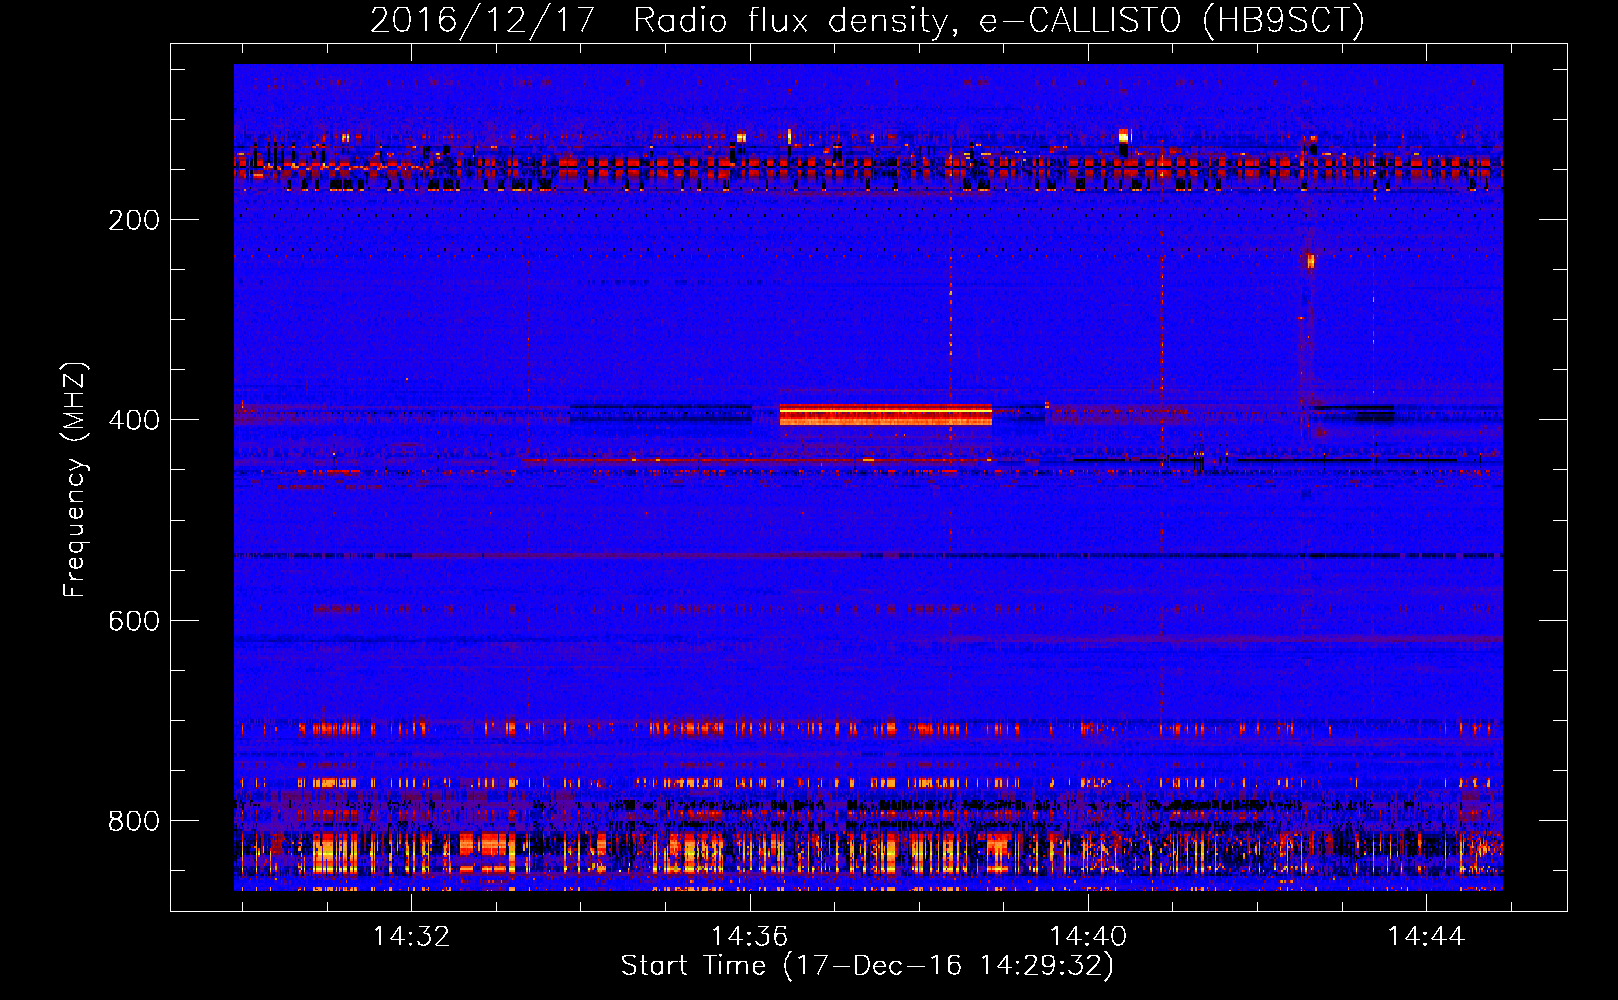The image size is (1618, 1000).
Task: Click the 14:36 time tick label
Action: (x=749, y=937)
